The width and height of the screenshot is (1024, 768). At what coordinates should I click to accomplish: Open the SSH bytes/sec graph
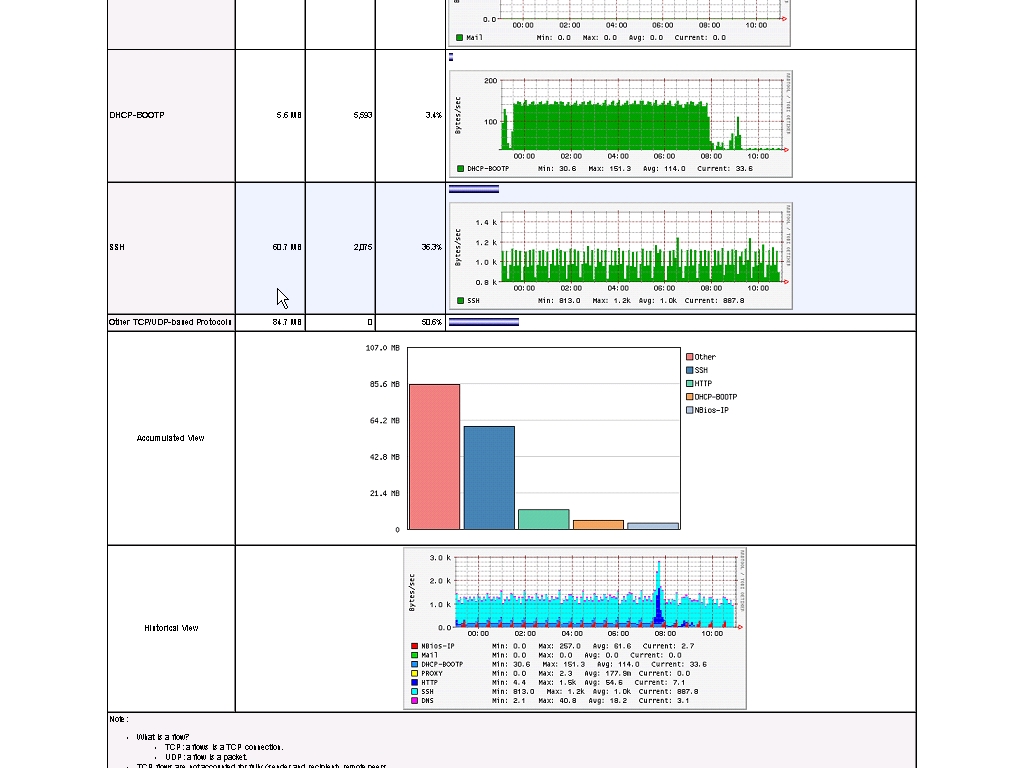point(620,256)
